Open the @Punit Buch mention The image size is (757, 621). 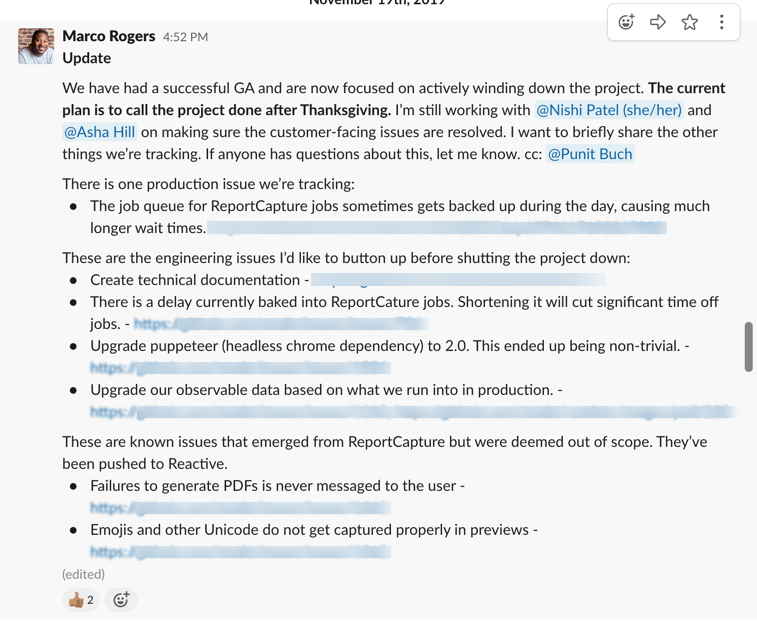(x=590, y=154)
